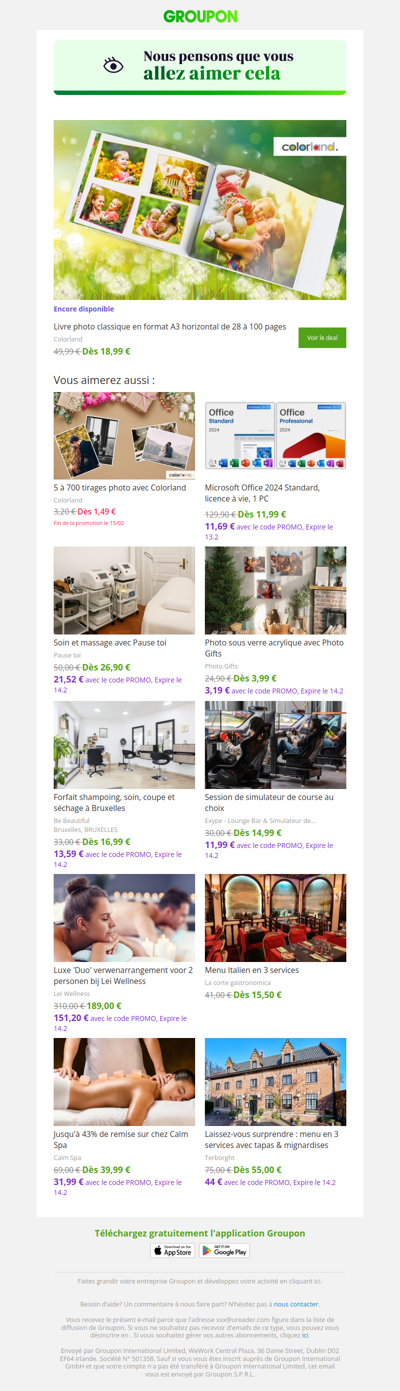Open the Google Play download badge
This screenshot has width=400, height=1391.
[x=225, y=1250]
